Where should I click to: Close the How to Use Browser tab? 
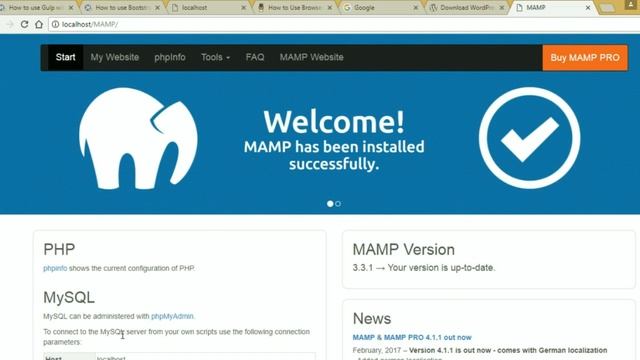tap(329, 8)
